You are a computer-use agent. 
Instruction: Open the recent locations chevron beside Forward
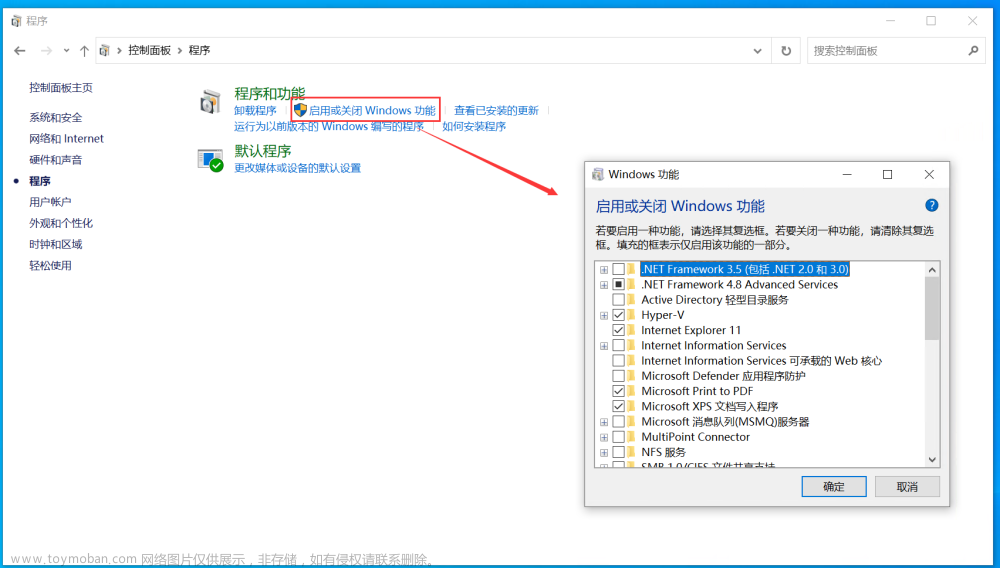click(66, 50)
